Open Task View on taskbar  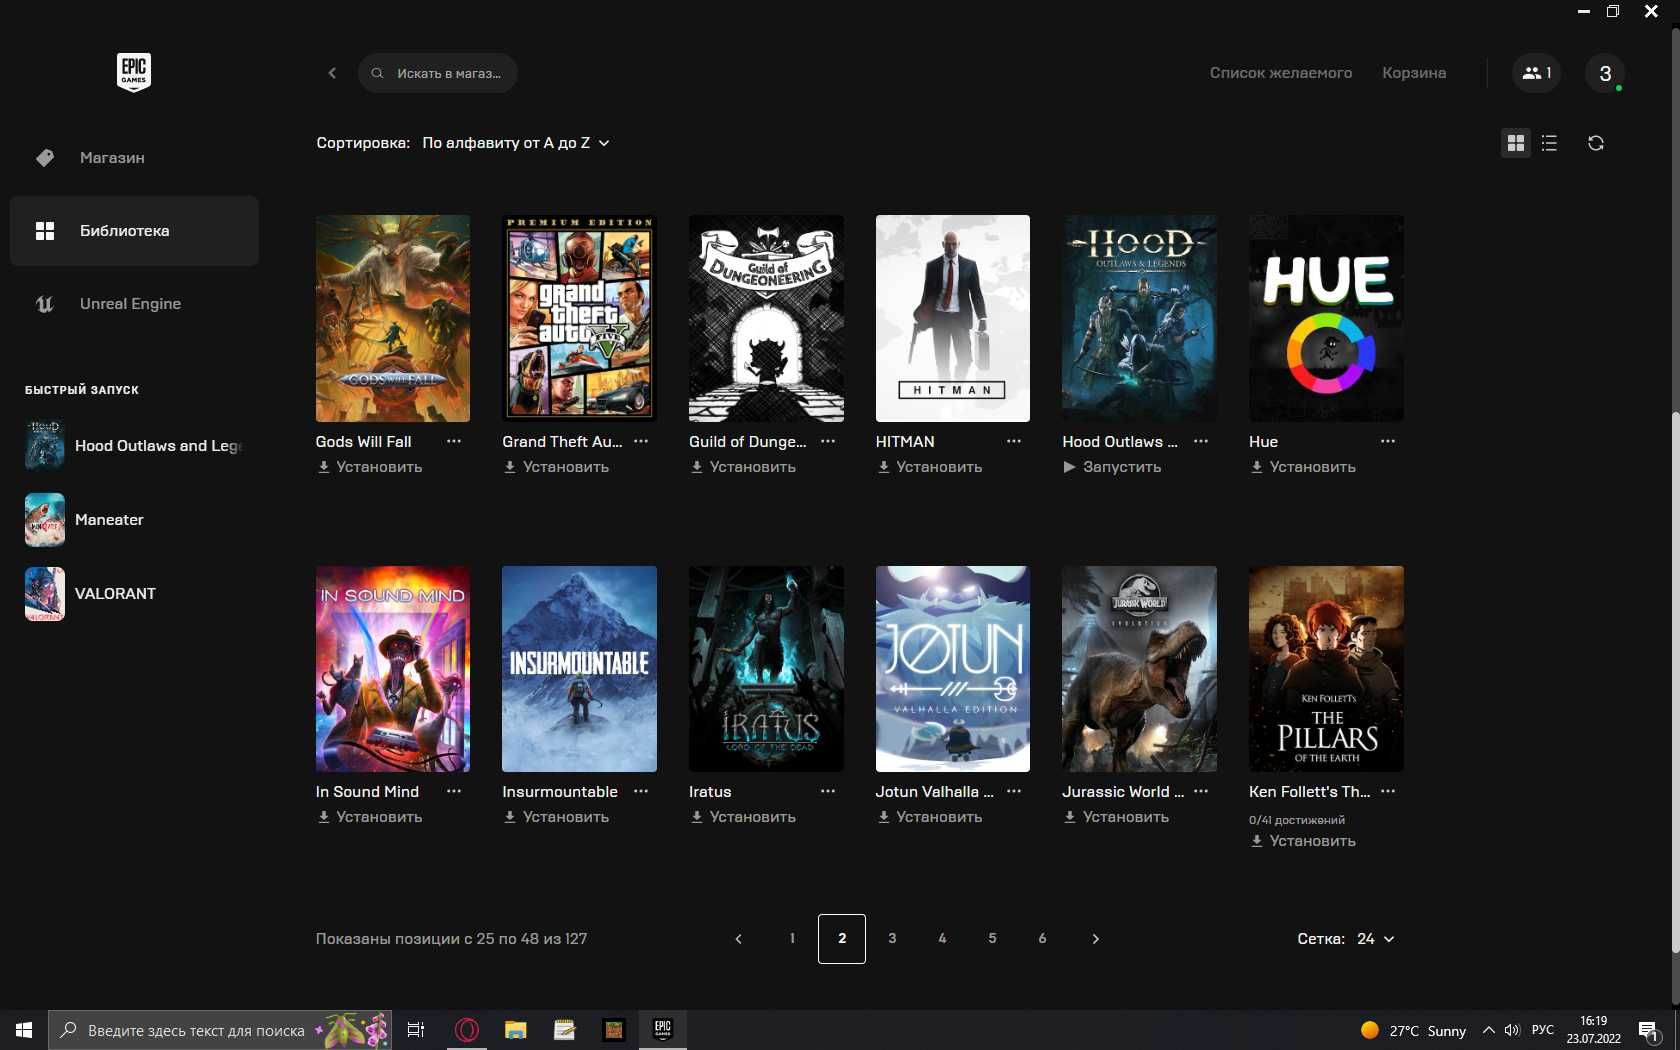tap(416, 1030)
